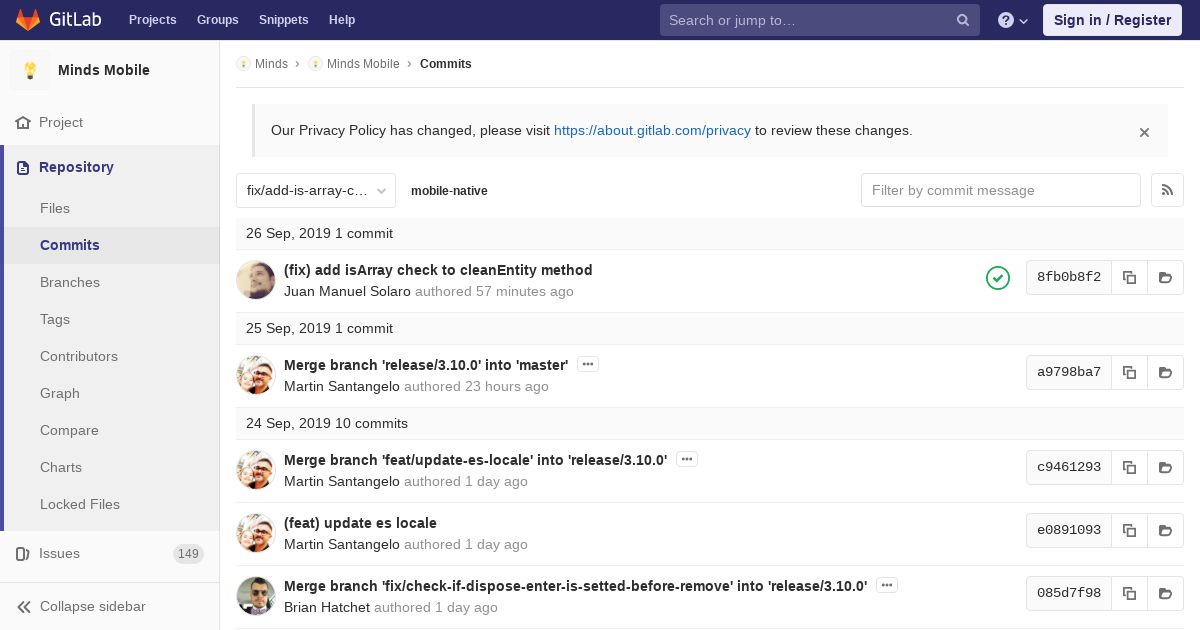The width and height of the screenshot is (1200, 630).
Task: Open the commits RSS feed icon
Action: [x=1167, y=190]
